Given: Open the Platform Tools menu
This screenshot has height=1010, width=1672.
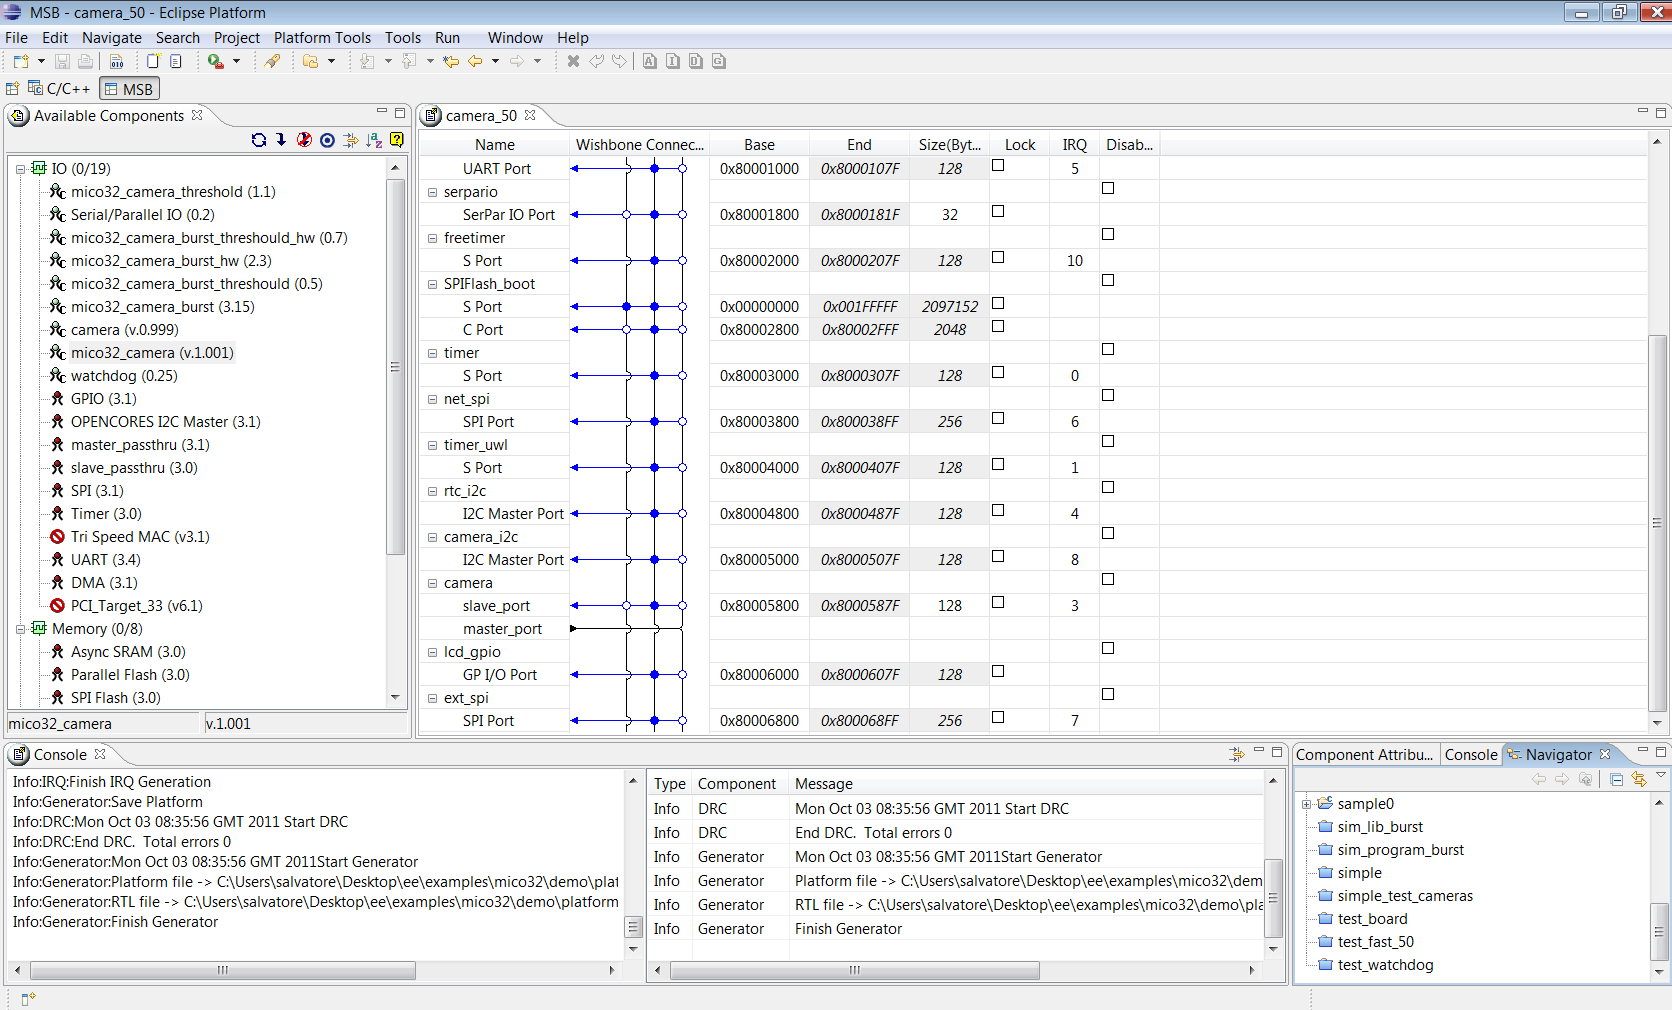Looking at the screenshot, I should pyautogui.click(x=322, y=37).
